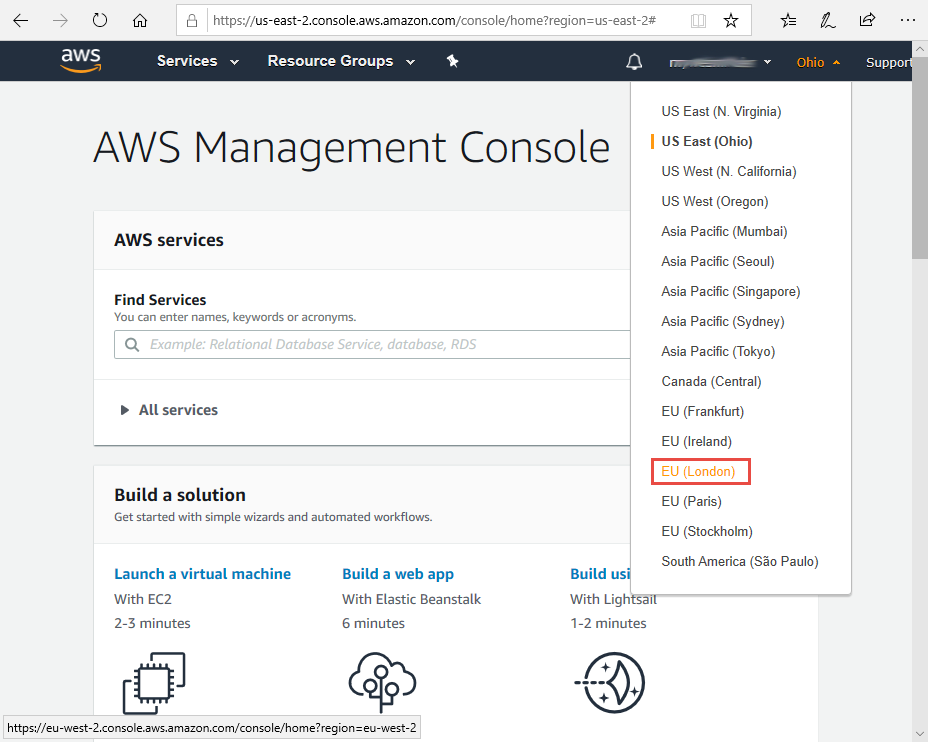Select Asia Pacific (Tokyo) region

[x=718, y=351]
